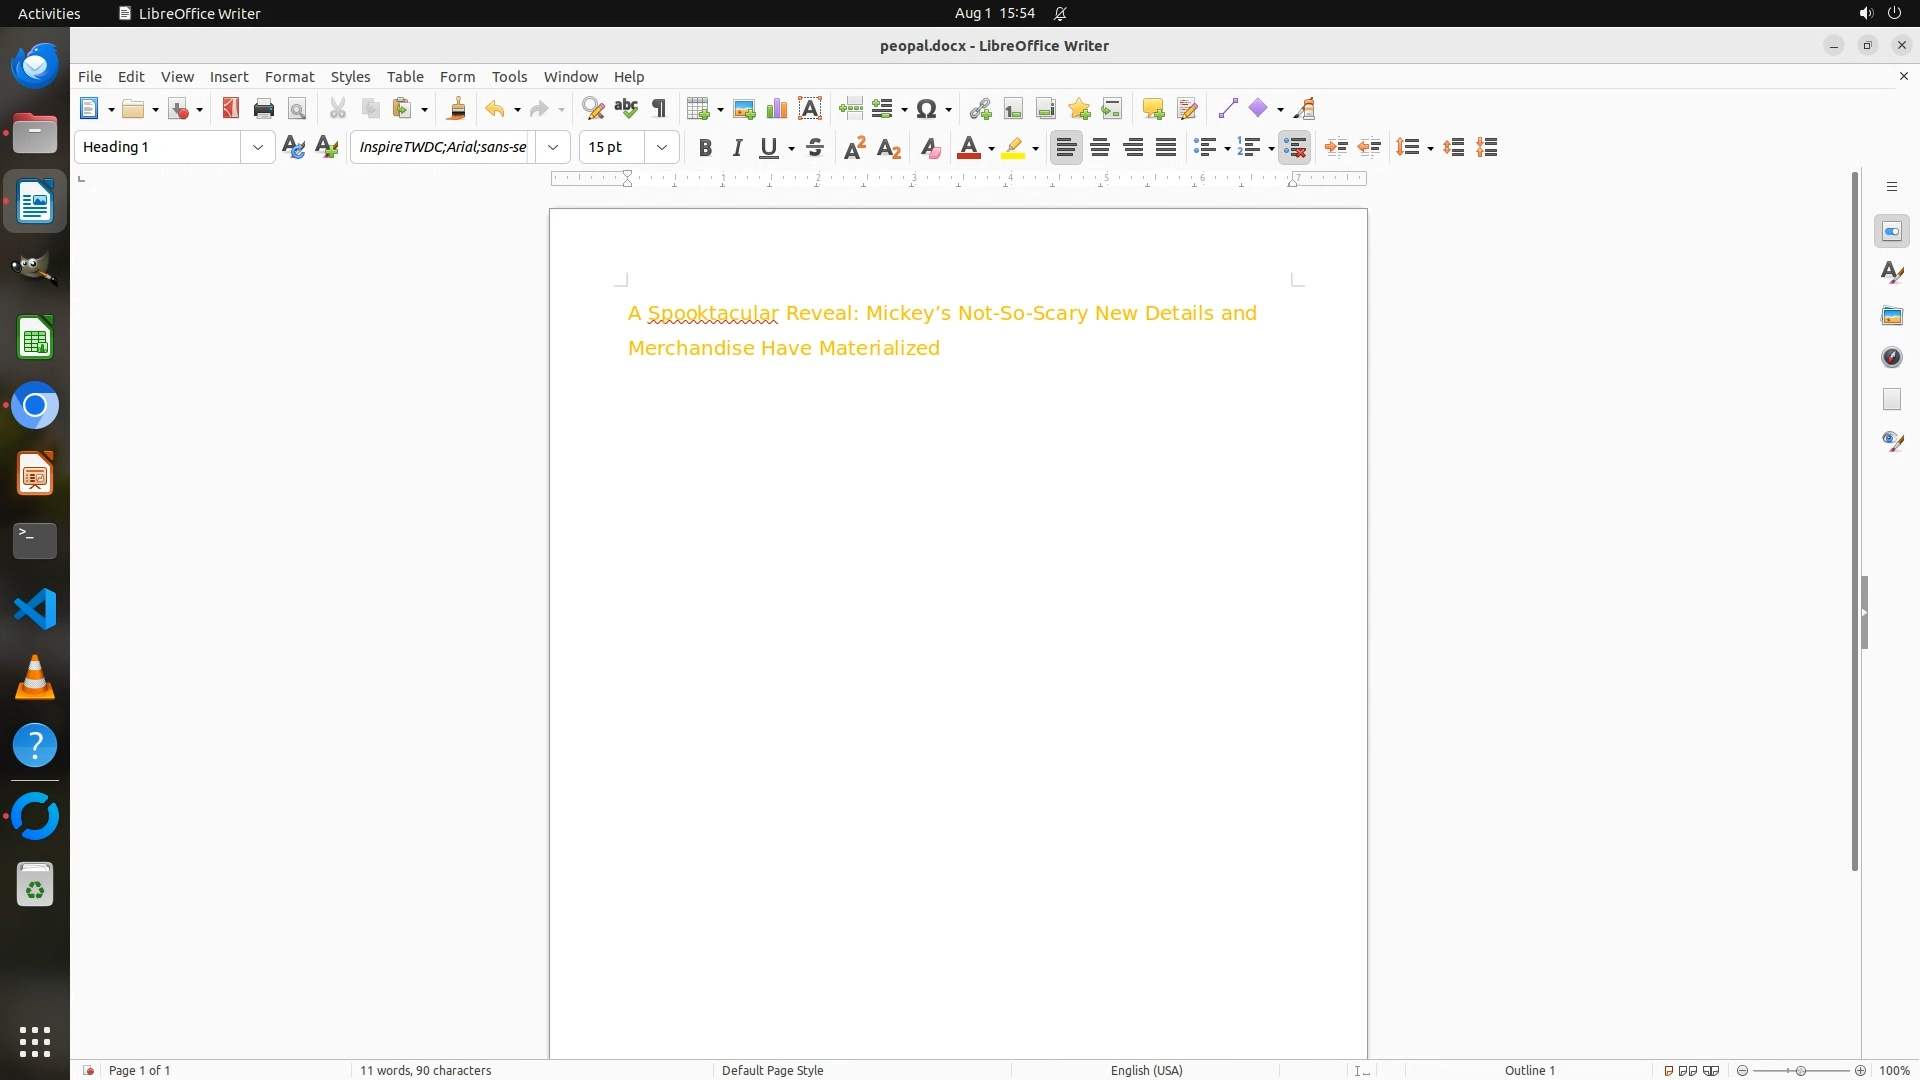The width and height of the screenshot is (1920, 1080).
Task: Open the font name dropdown list
Action: pos(553,147)
